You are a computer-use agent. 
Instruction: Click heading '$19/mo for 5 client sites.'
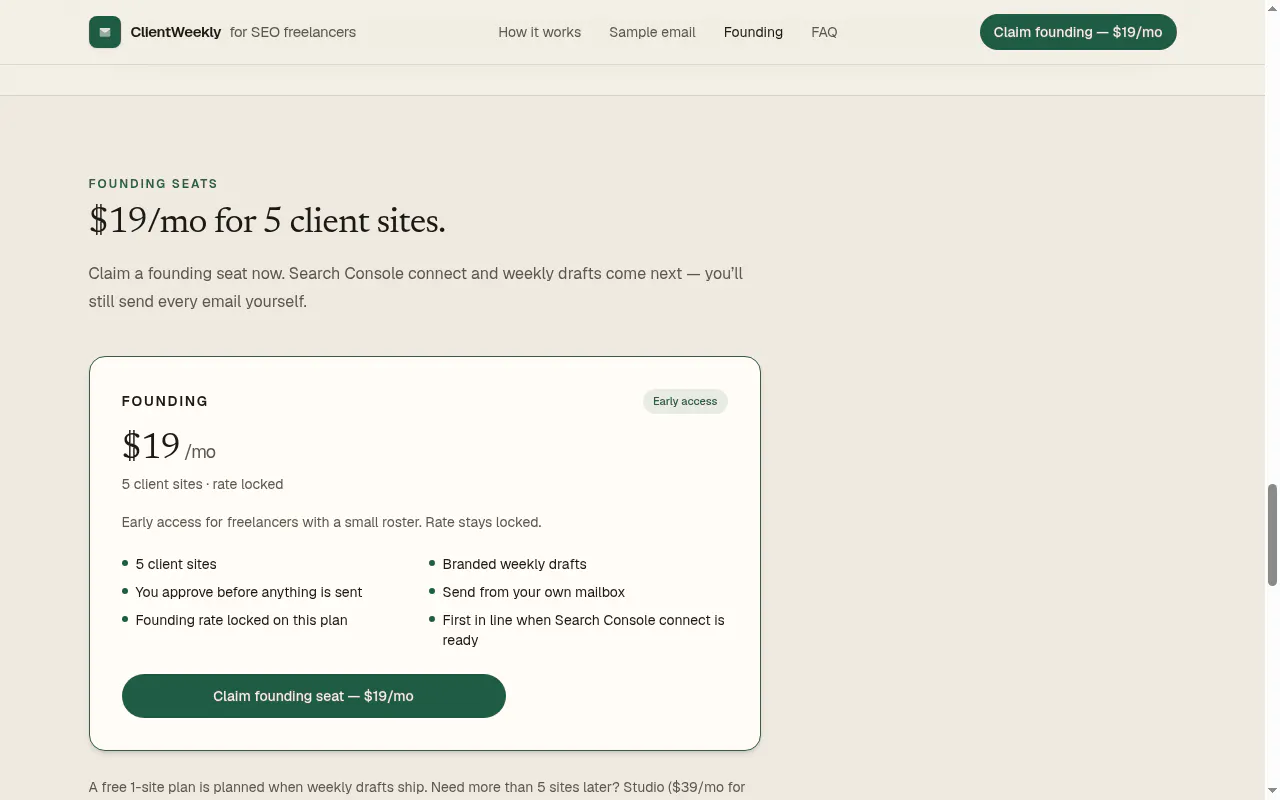(x=267, y=221)
